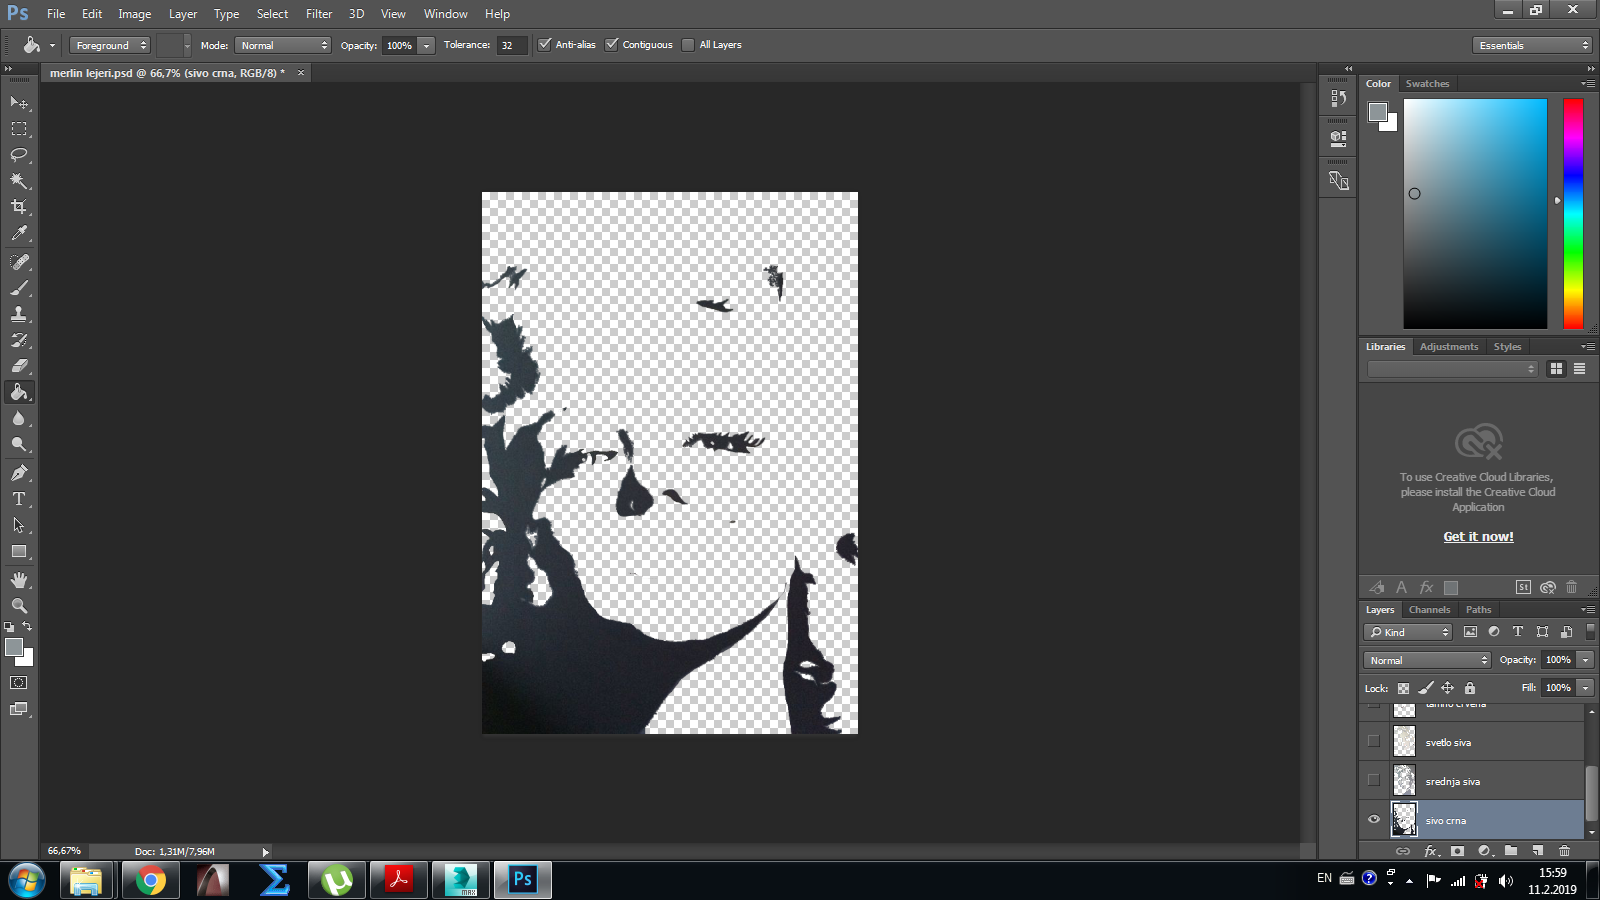The height and width of the screenshot is (900, 1600).
Task: Click the Tolerance input field
Action: pos(512,45)
